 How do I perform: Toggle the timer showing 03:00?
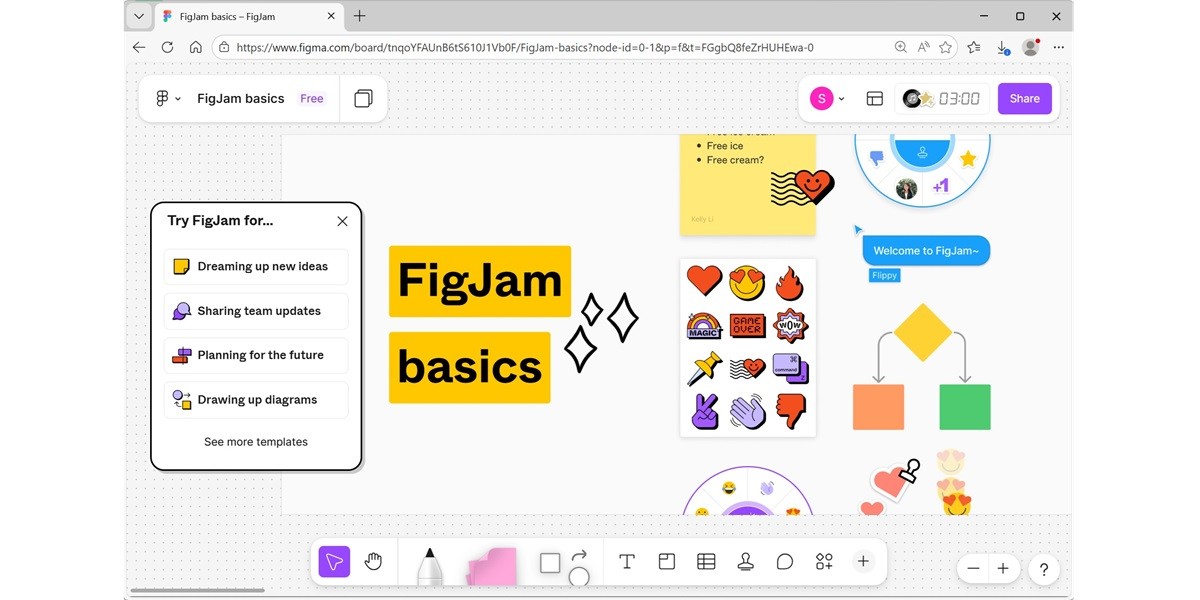[x=941, y=98]
